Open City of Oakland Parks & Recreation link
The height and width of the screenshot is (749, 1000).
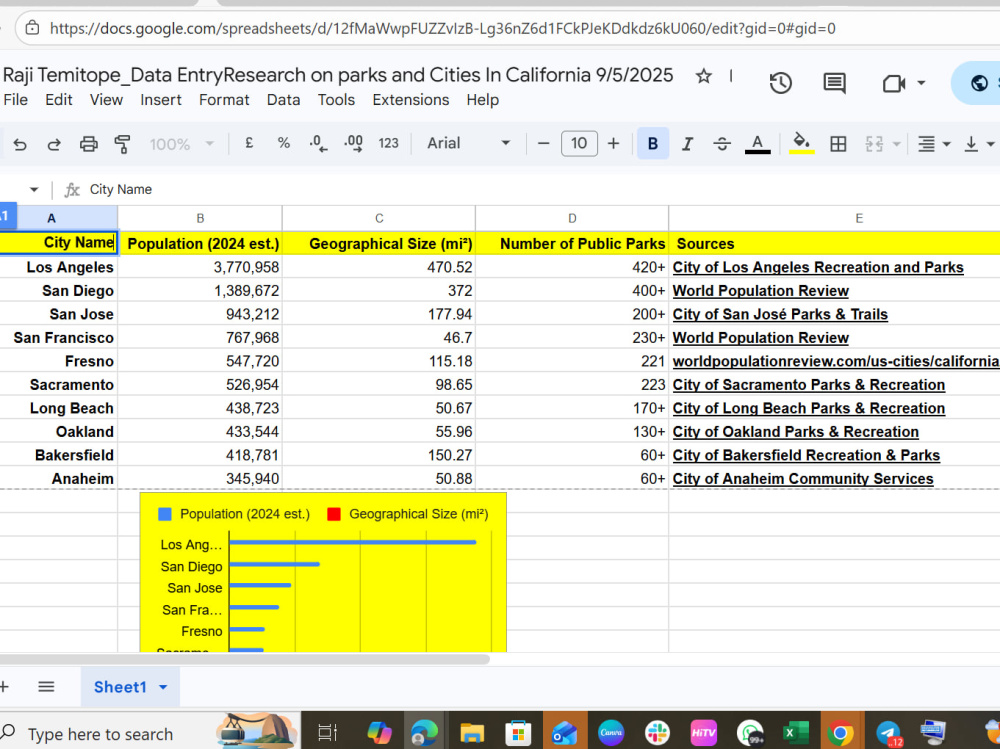[x=795, y=432]
